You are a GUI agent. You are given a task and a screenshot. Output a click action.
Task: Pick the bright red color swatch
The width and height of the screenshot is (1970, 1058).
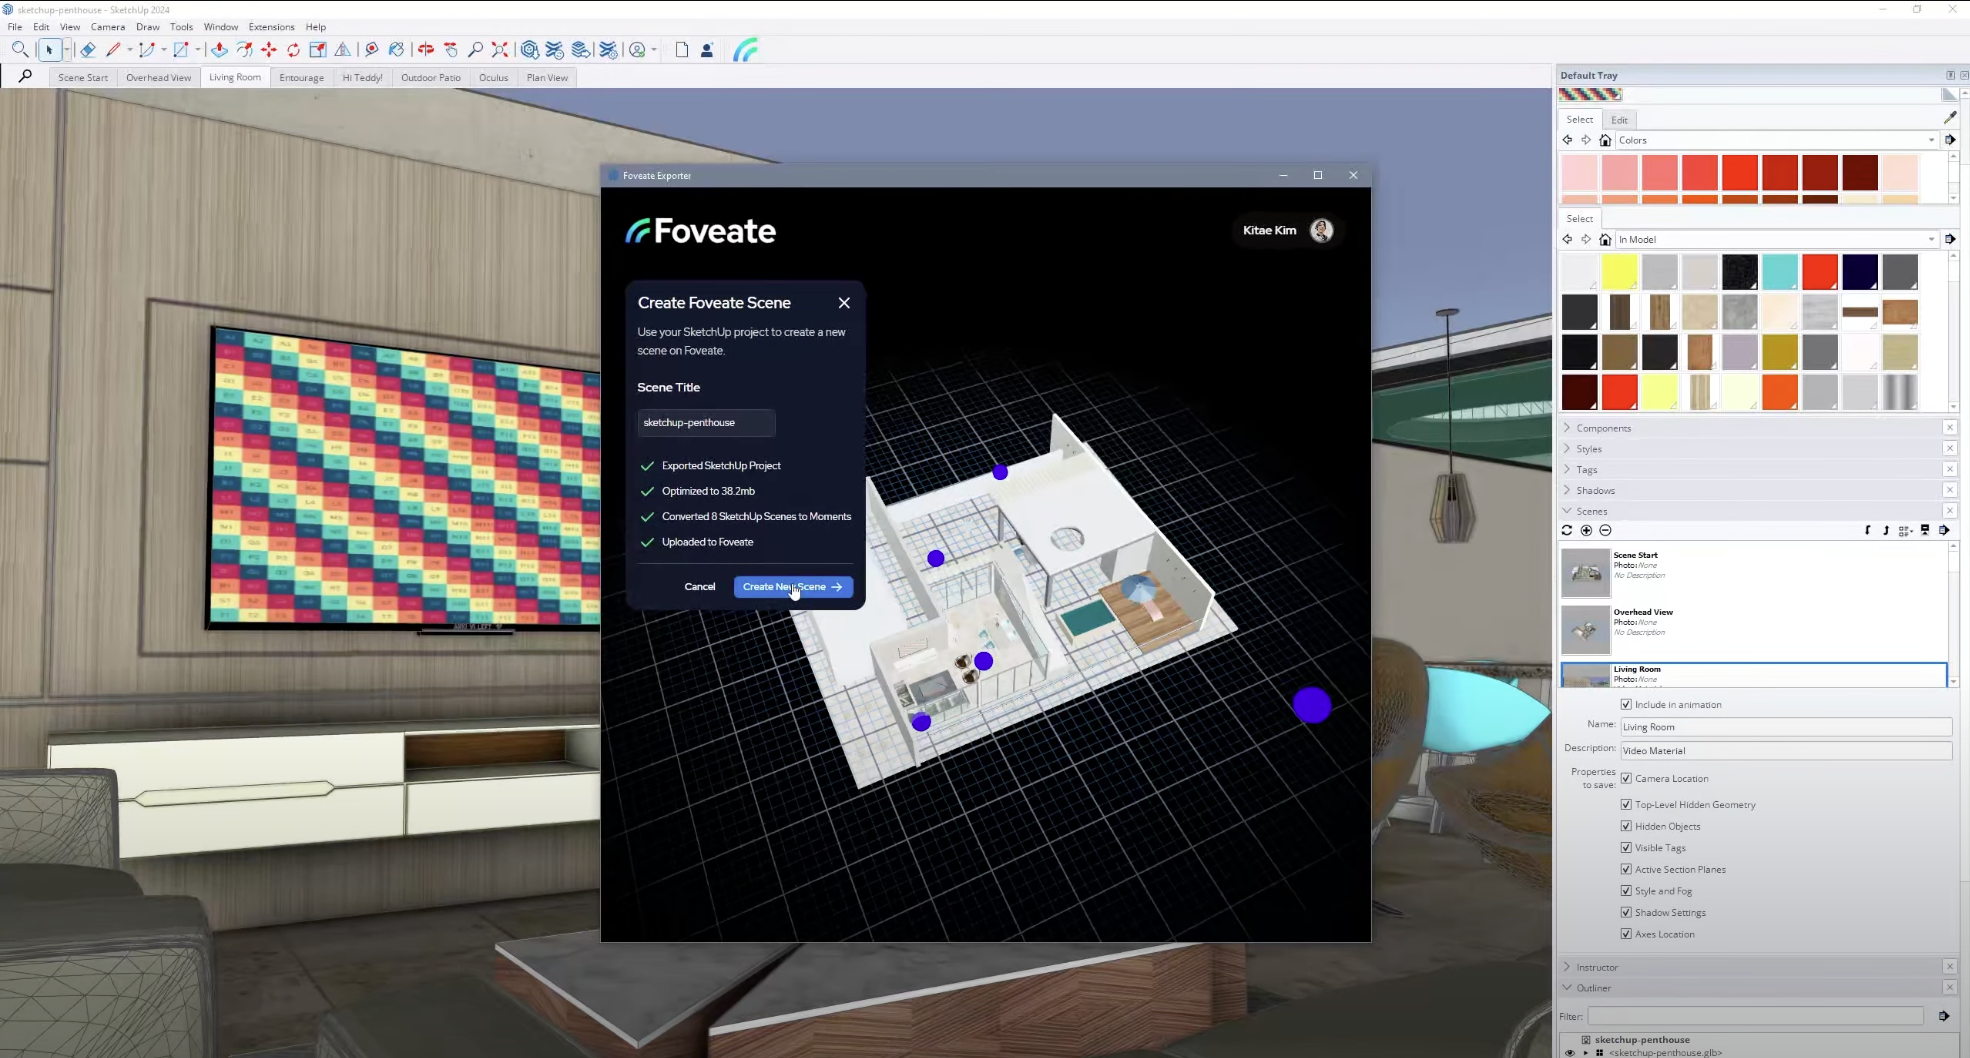[x=1740, y=173]
